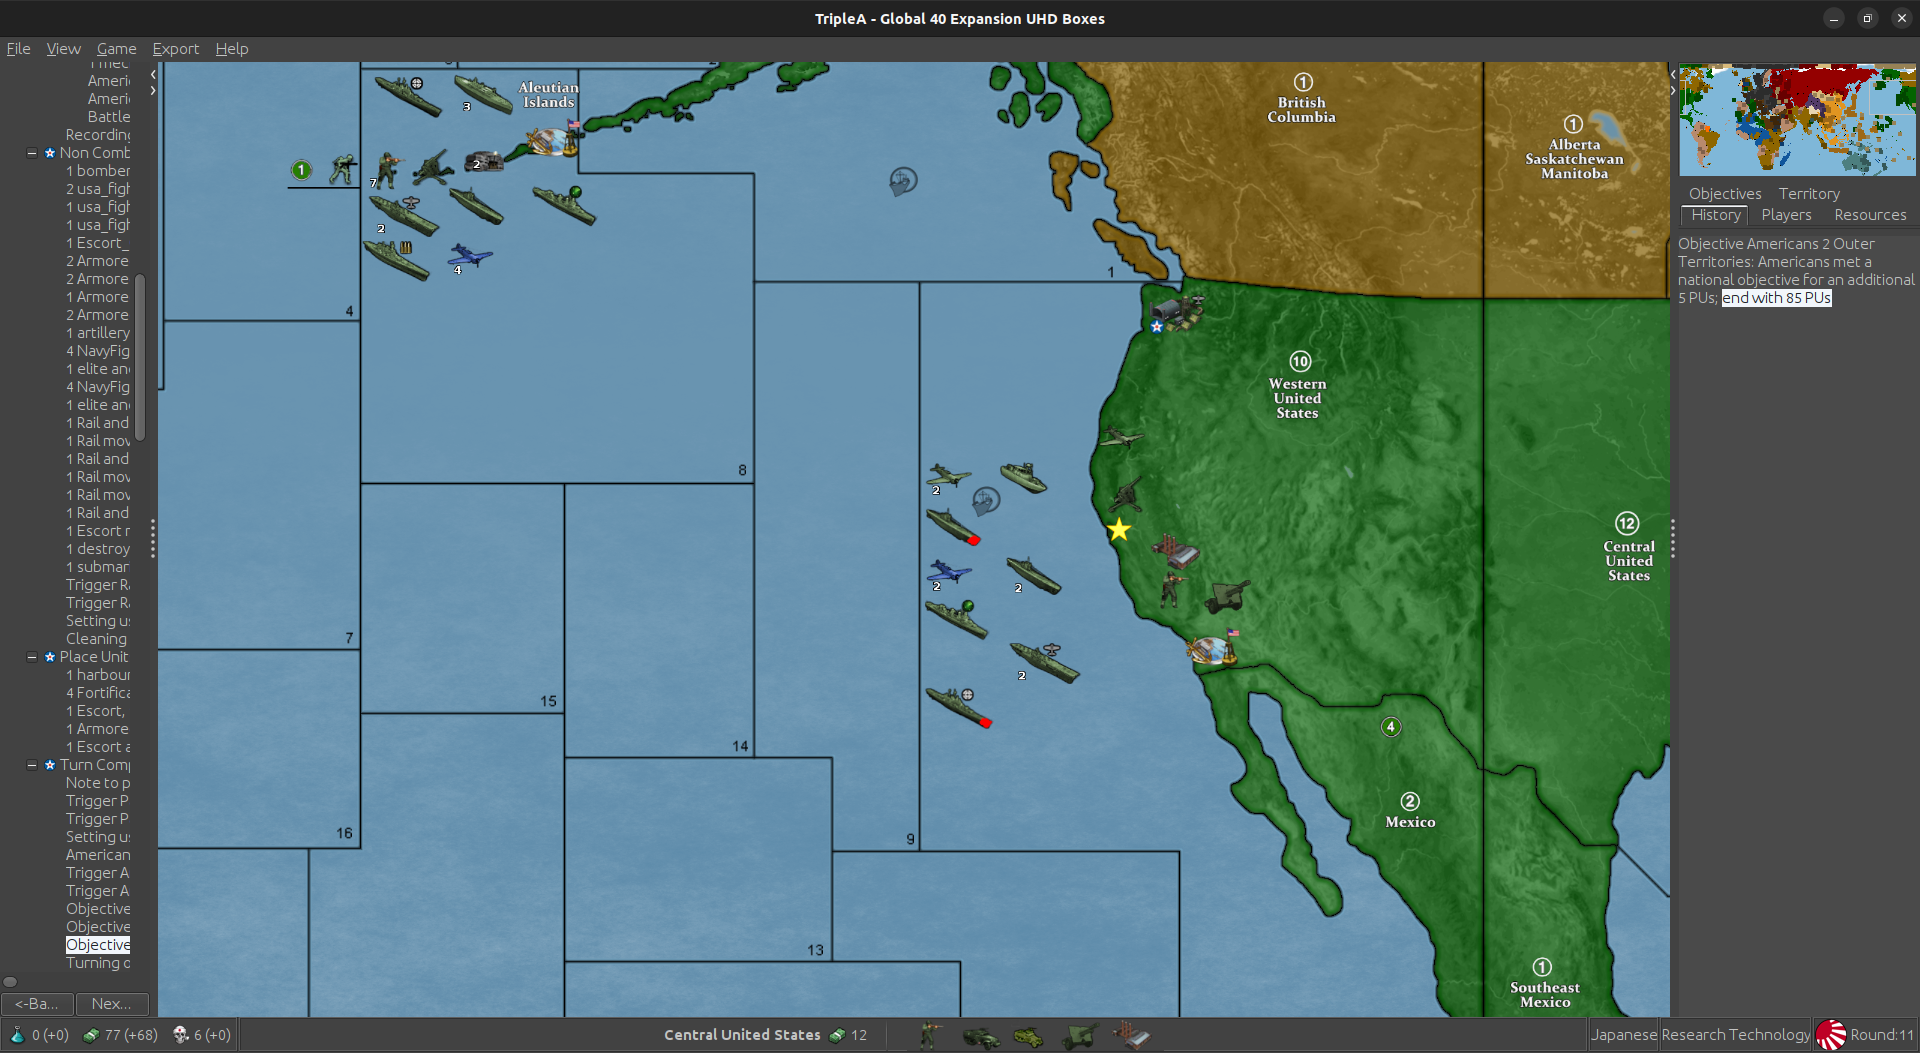Select the History tab
The width and height of the screenshot is (1920, 1053).
click(x=1716, y=215)
